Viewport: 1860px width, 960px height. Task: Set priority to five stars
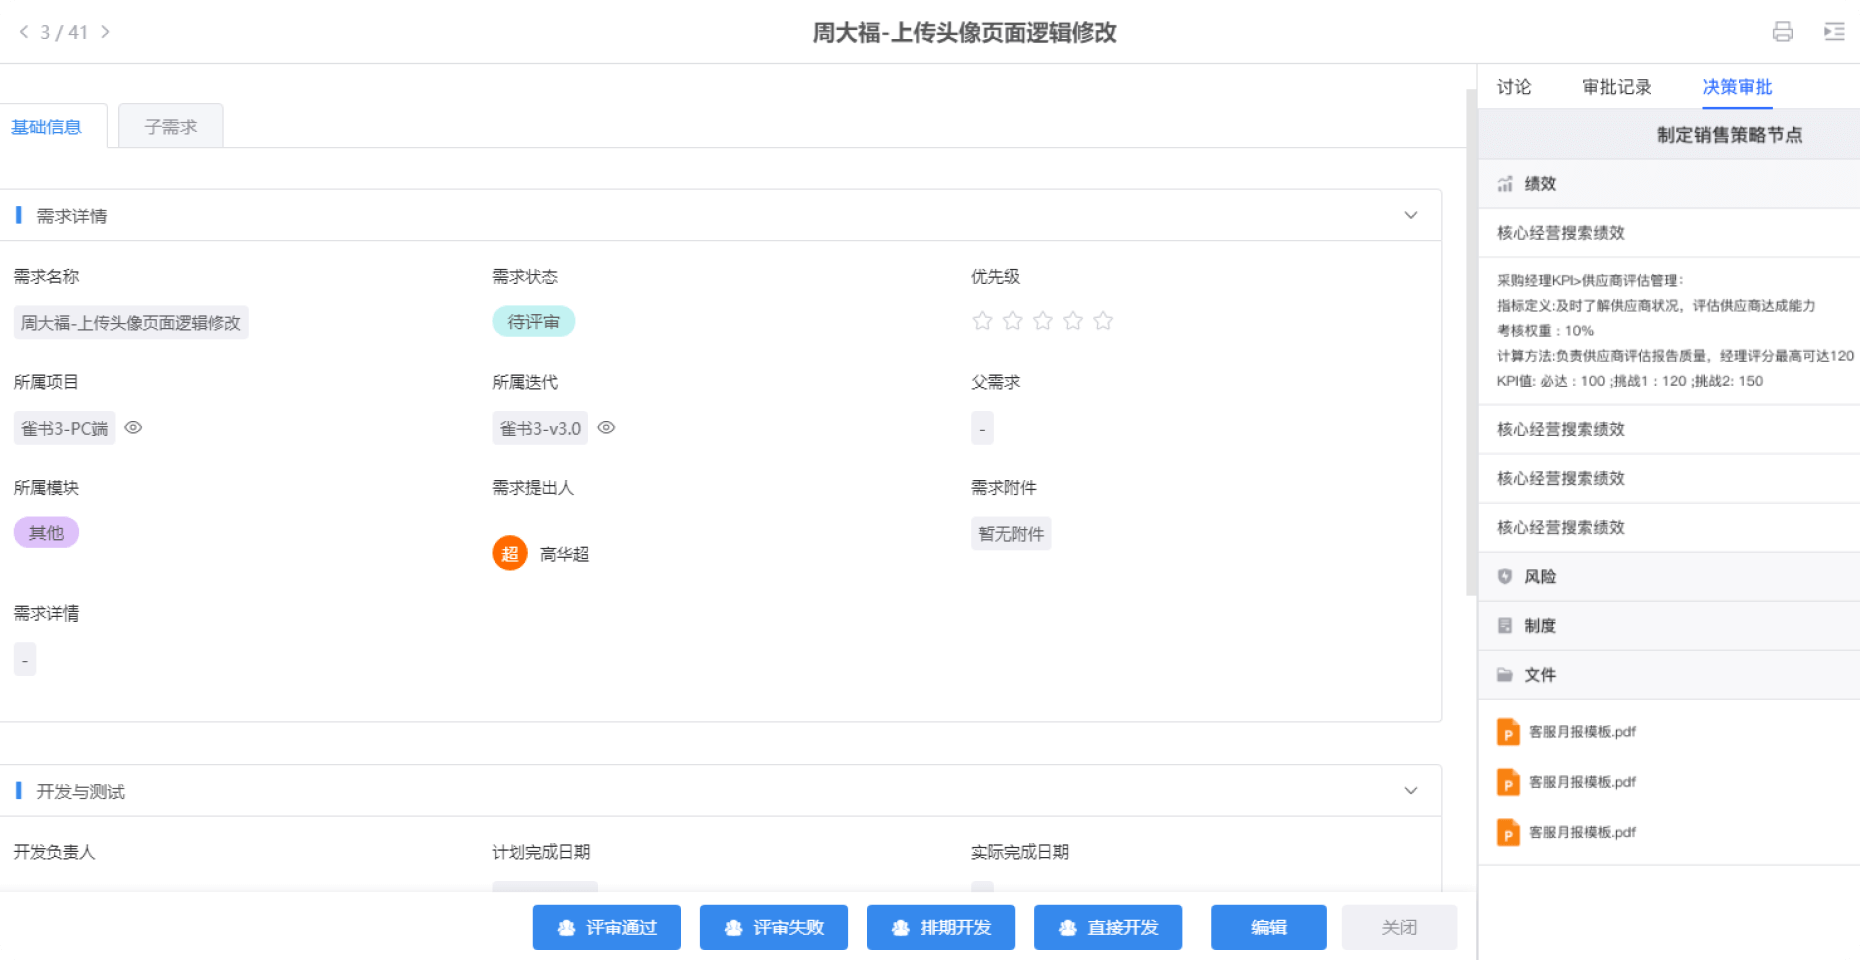point(1103,321)
